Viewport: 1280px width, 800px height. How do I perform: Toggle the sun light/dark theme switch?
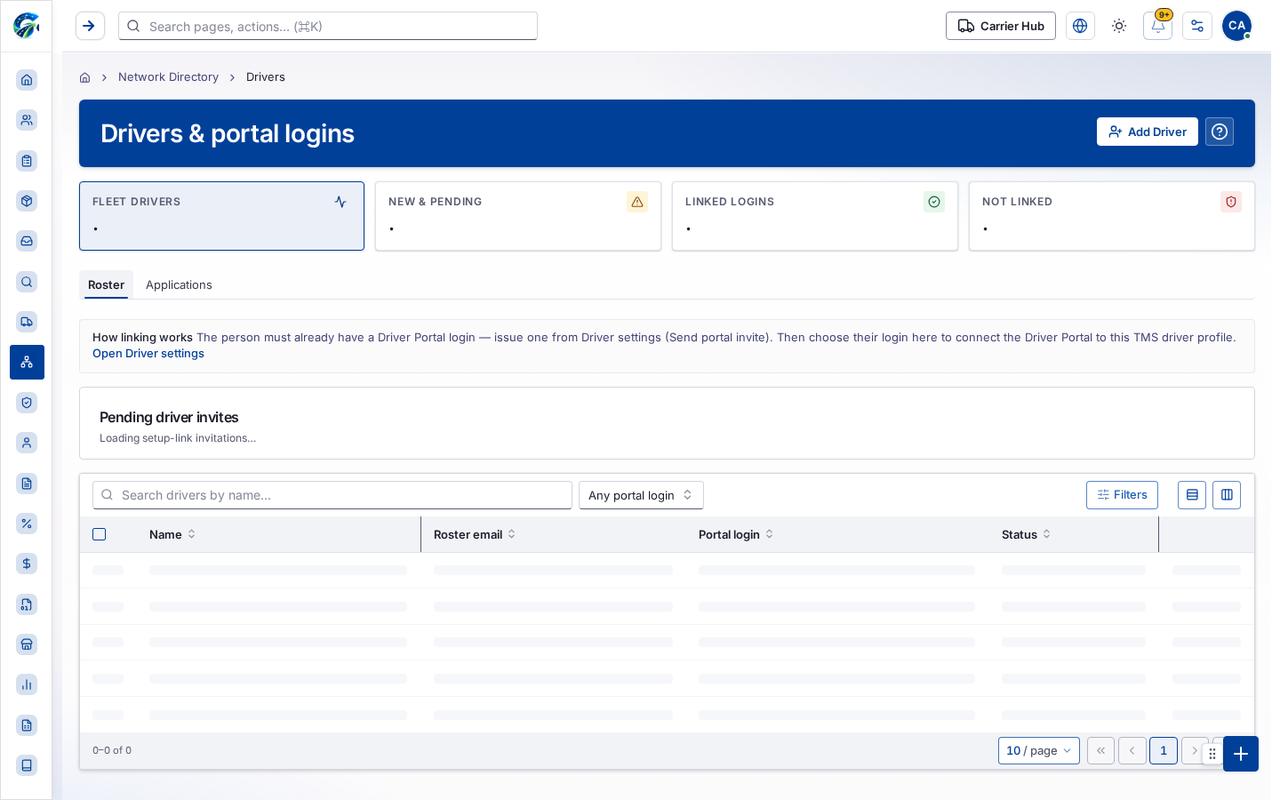[x=1119, y=26]
